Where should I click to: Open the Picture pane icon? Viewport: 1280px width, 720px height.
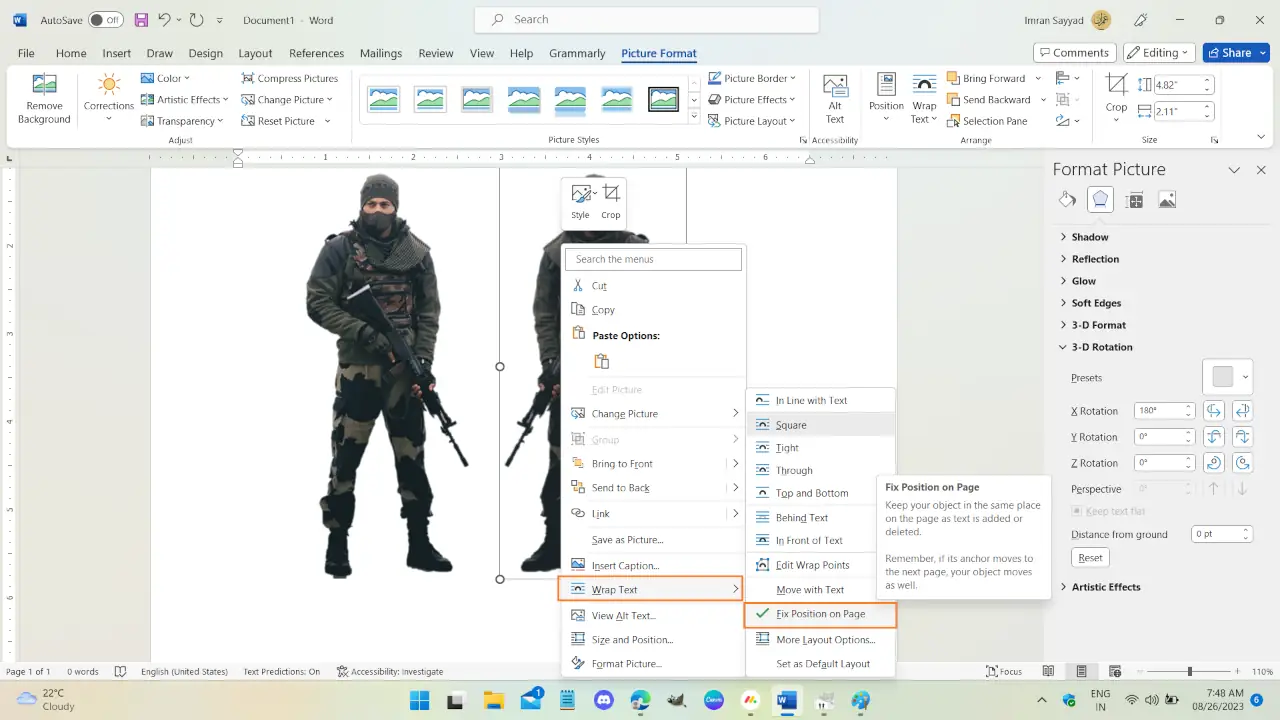click(x=1167, y=200)
